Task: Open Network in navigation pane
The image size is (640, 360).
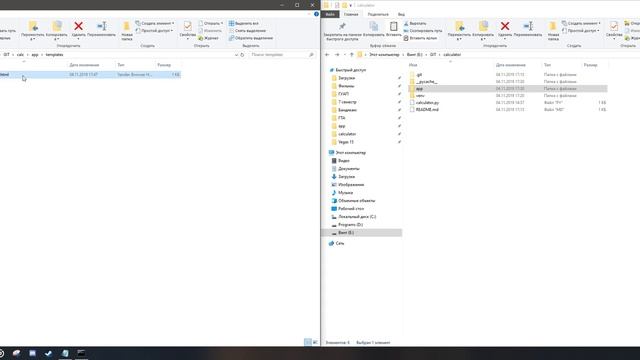Action: click(x=340, y=243)
